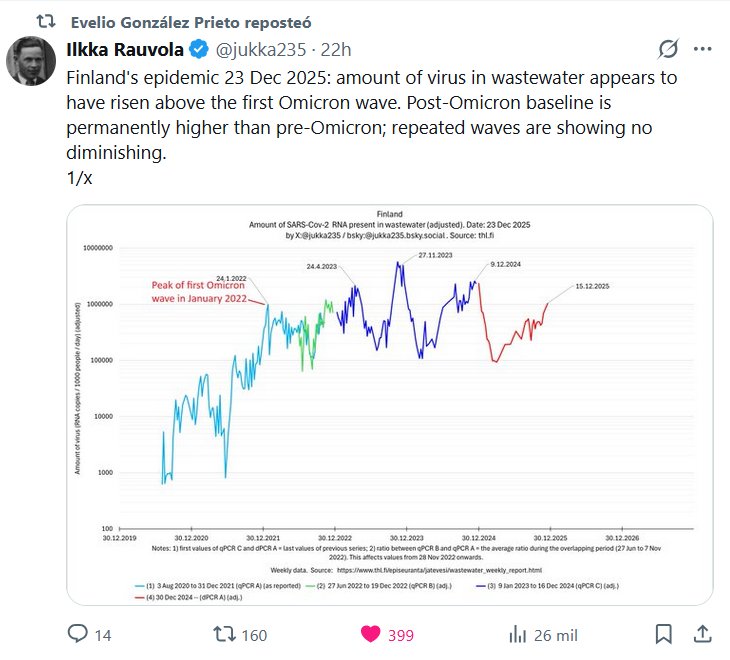Click the share upload icon
Image resolution: width=730 pixels, height=660 pixels.
tap(702, 634)
